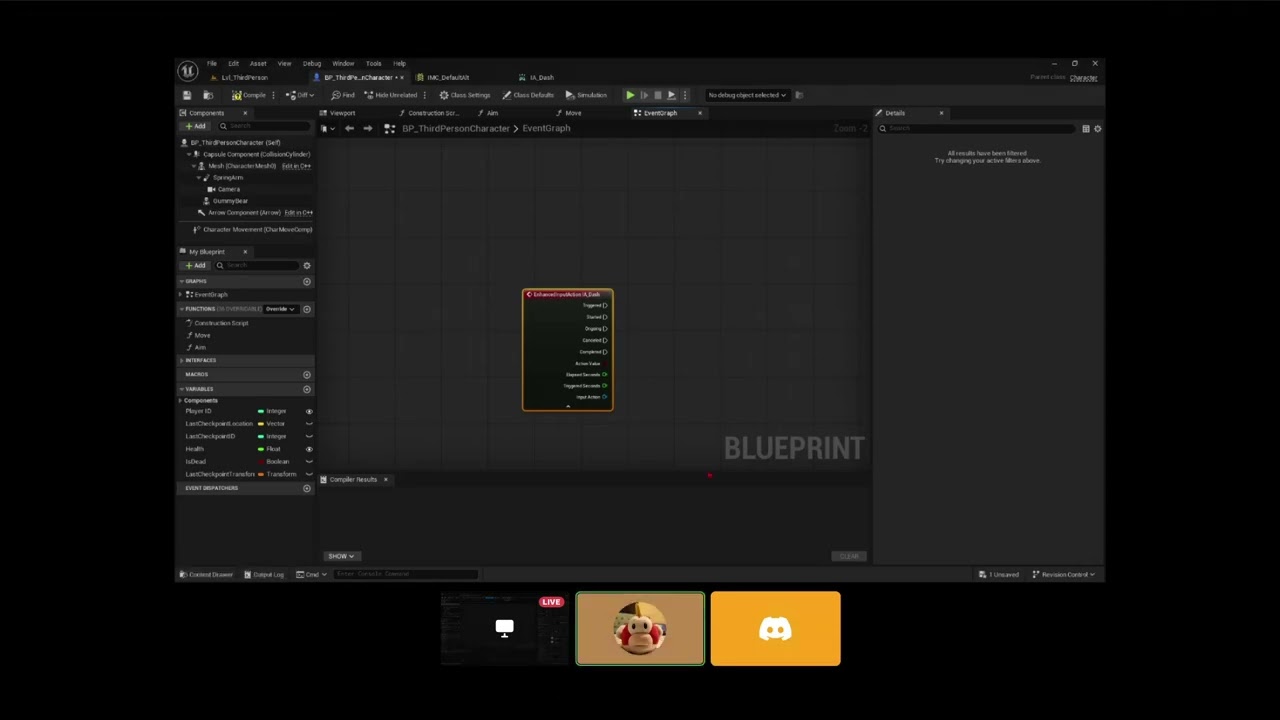Click Add button in Components panel
Screen dimensions: 1280x720
point(195,127)
